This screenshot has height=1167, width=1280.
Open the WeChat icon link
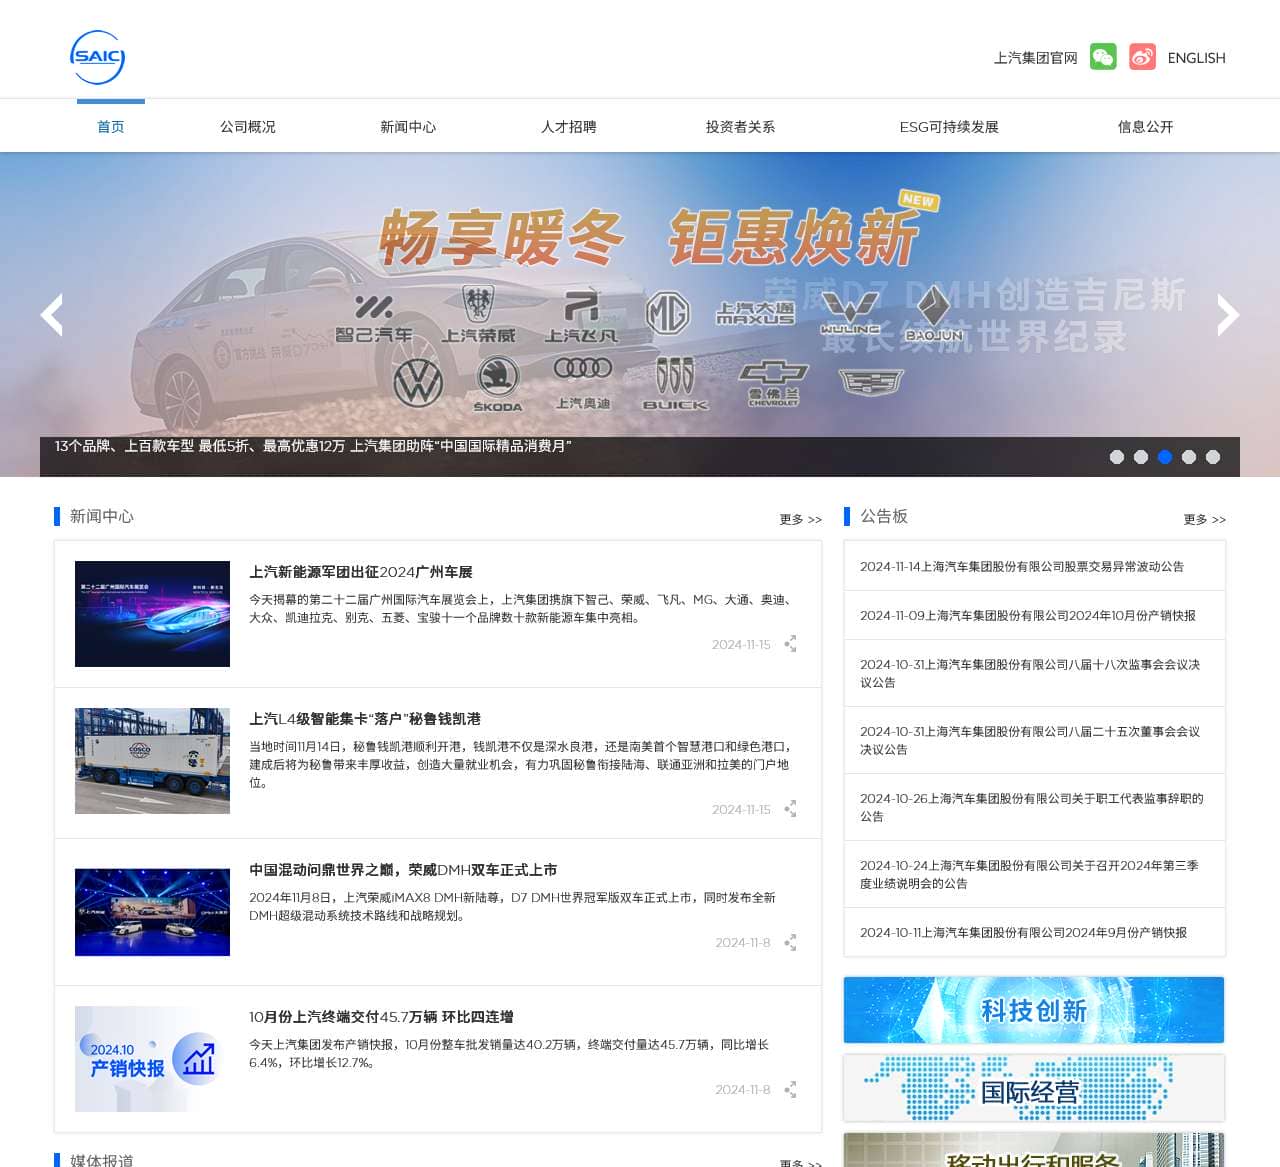click(1103, 57)
